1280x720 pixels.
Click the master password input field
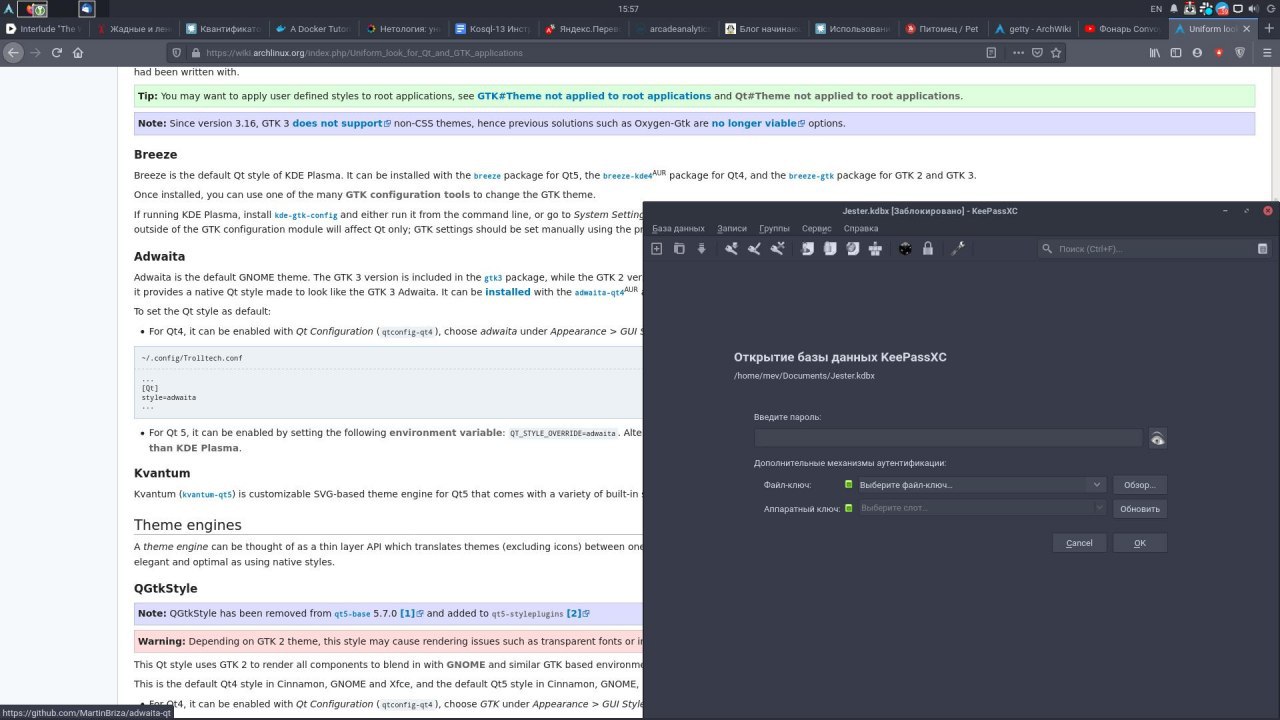tap(948, 438)
